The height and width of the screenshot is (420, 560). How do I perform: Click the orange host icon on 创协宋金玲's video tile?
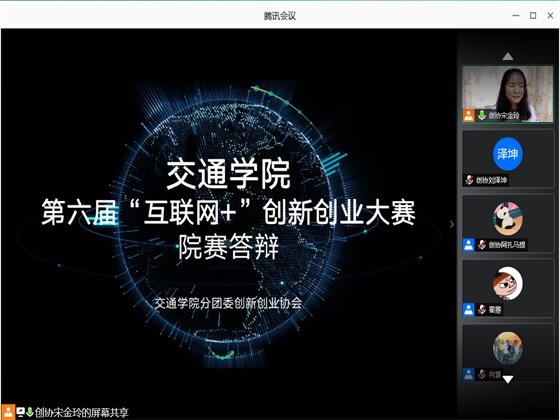(469, 115)
